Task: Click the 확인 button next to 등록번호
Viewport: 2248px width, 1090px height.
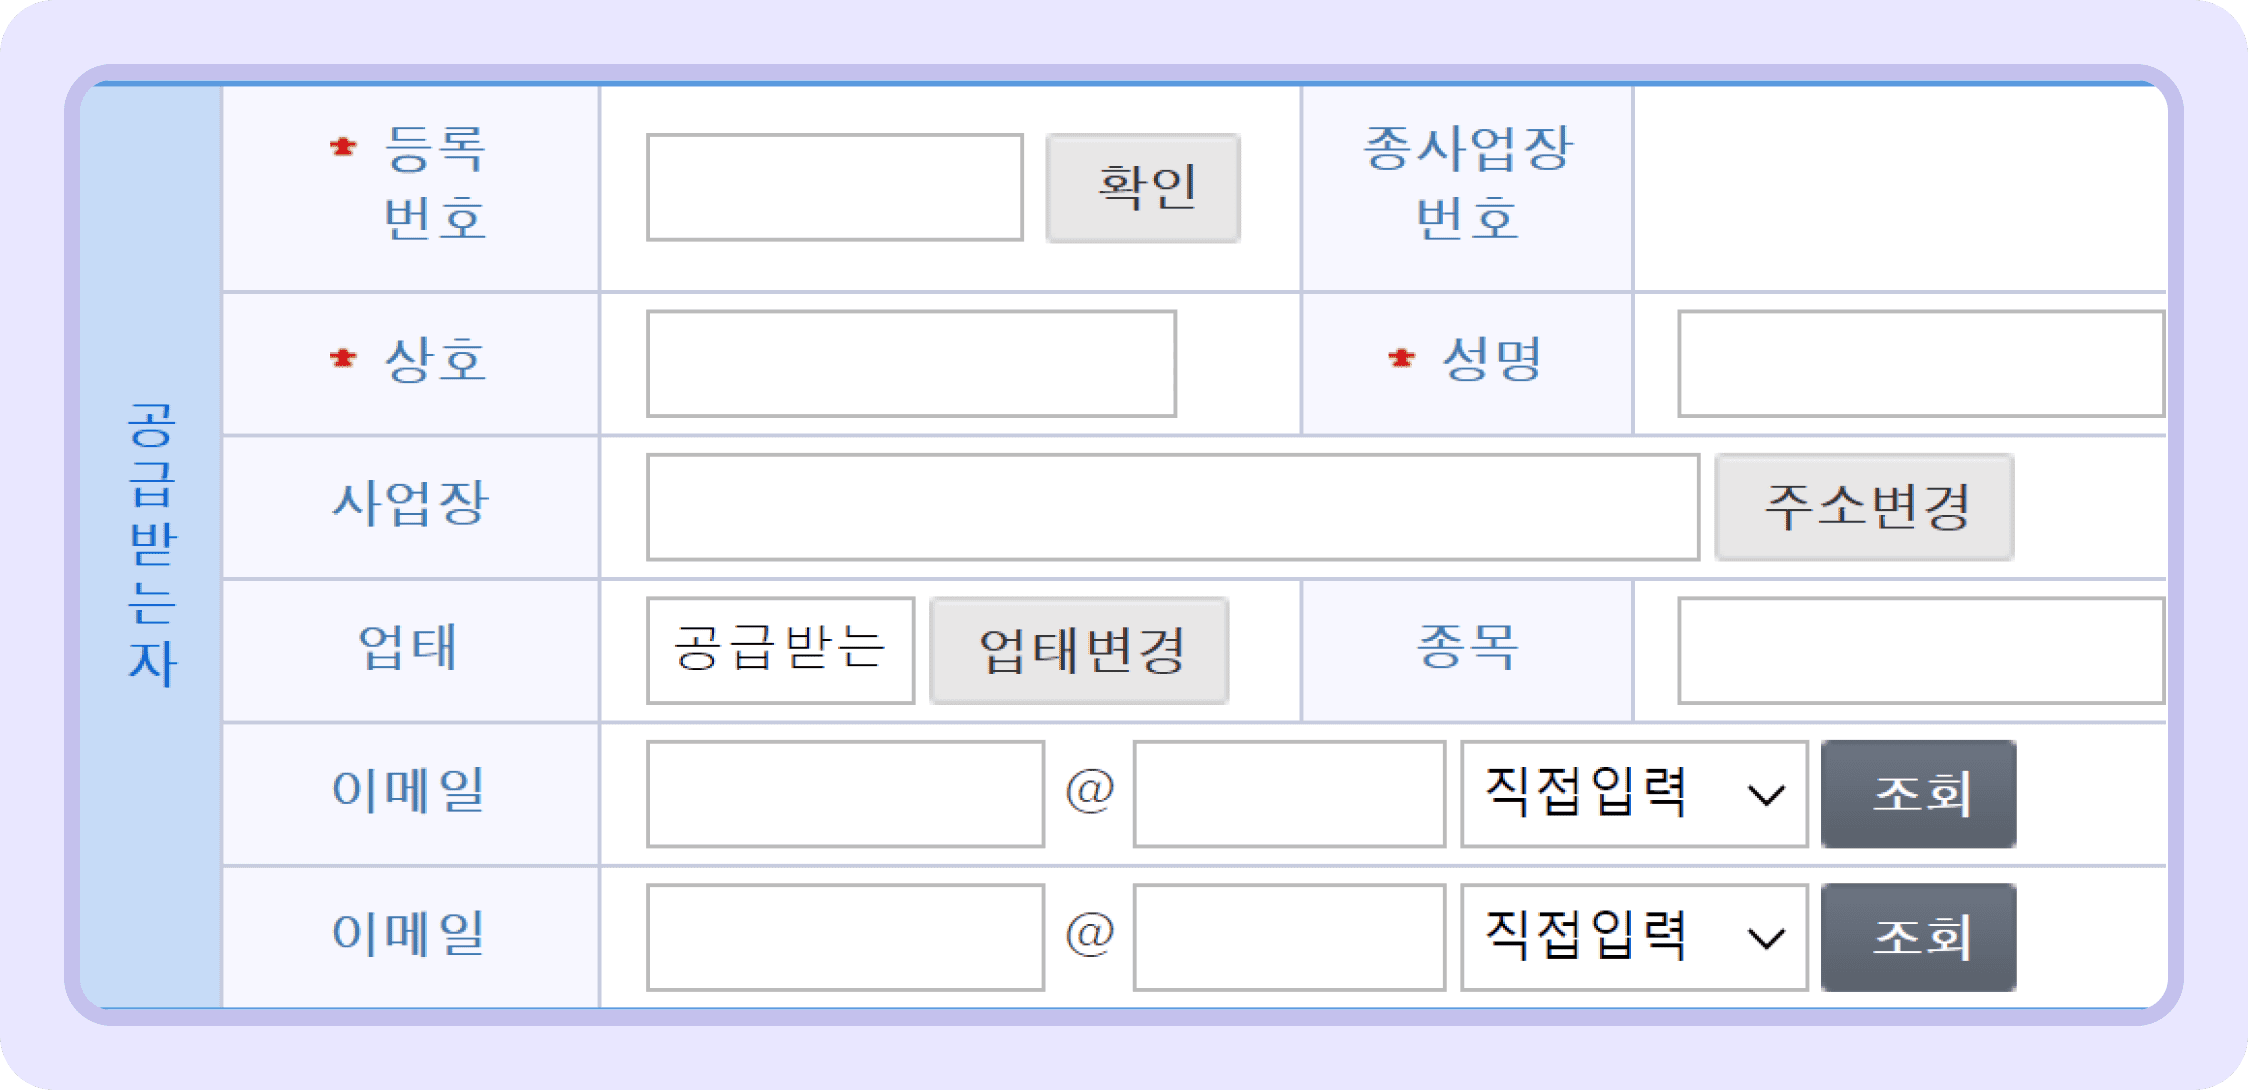Action: coord(1143,188)
